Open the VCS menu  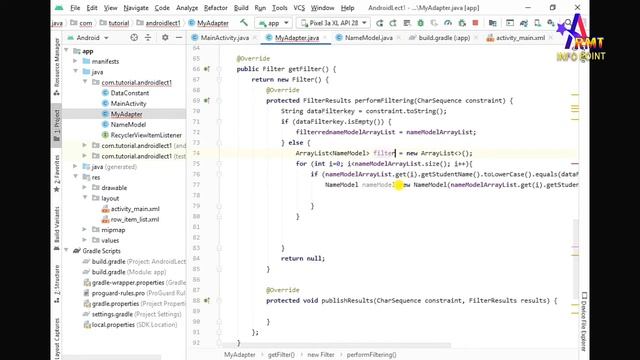299,8
